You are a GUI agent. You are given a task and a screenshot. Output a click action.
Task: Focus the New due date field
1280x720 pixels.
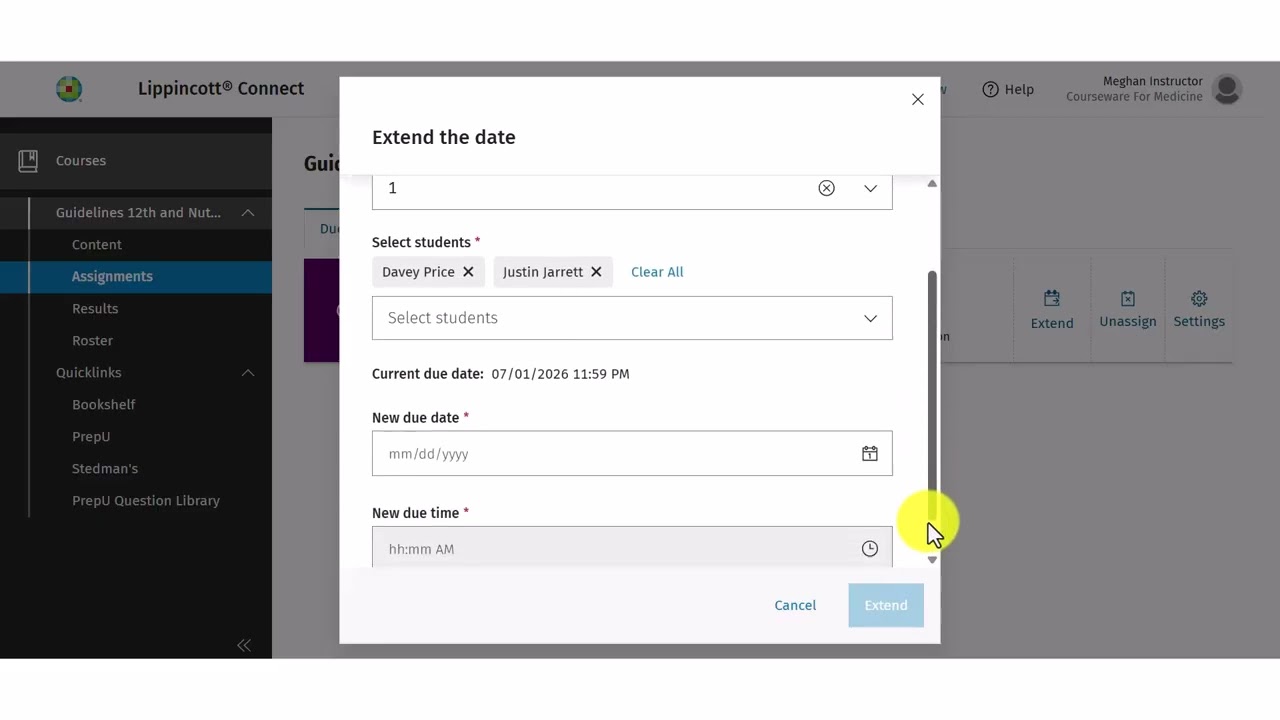[632, 454]
